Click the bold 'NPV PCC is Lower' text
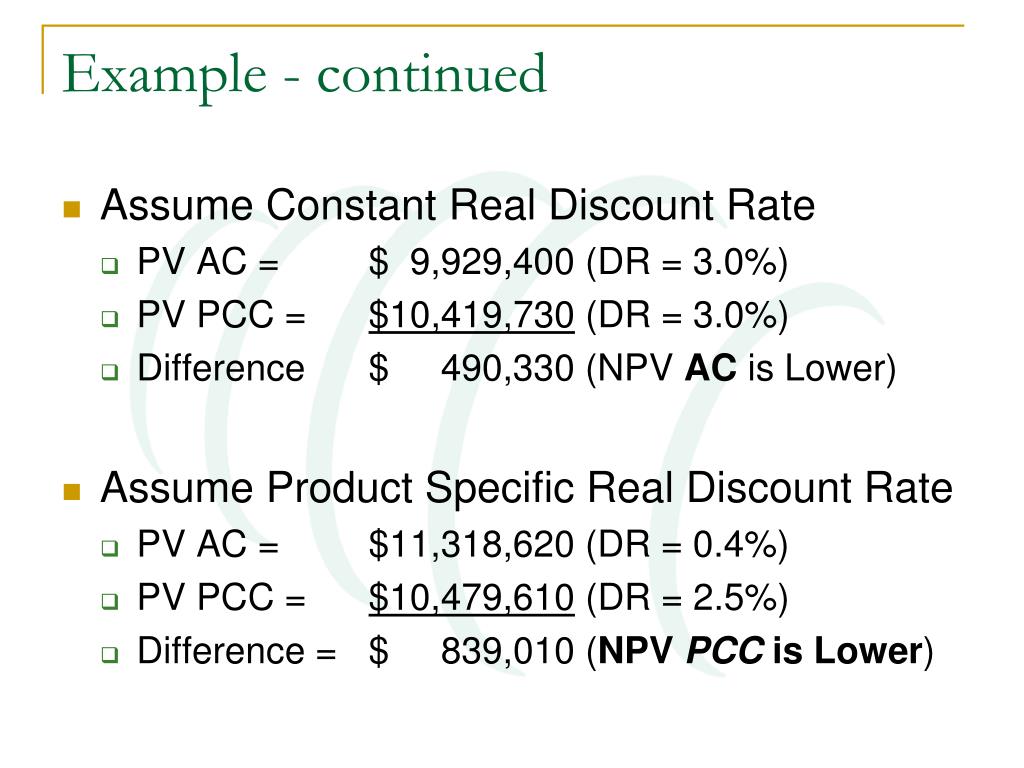 tap(761, 651)
